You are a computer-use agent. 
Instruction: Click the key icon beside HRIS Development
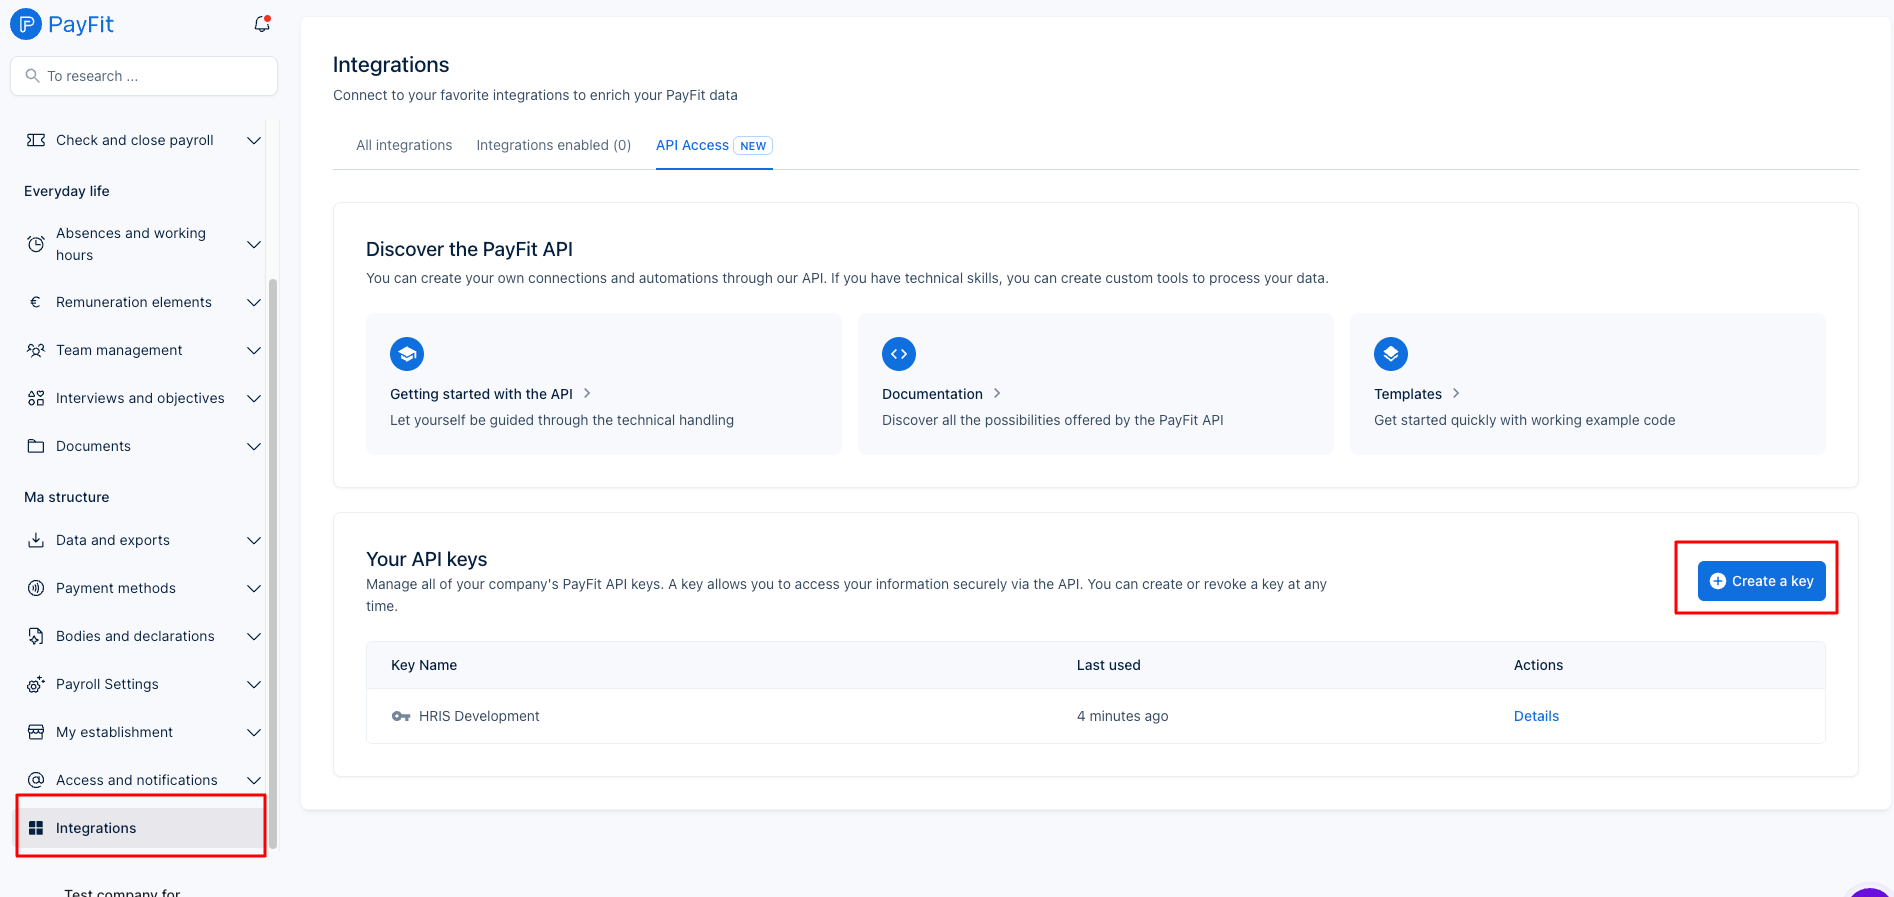pyautogui.click(x=401, y=716)
